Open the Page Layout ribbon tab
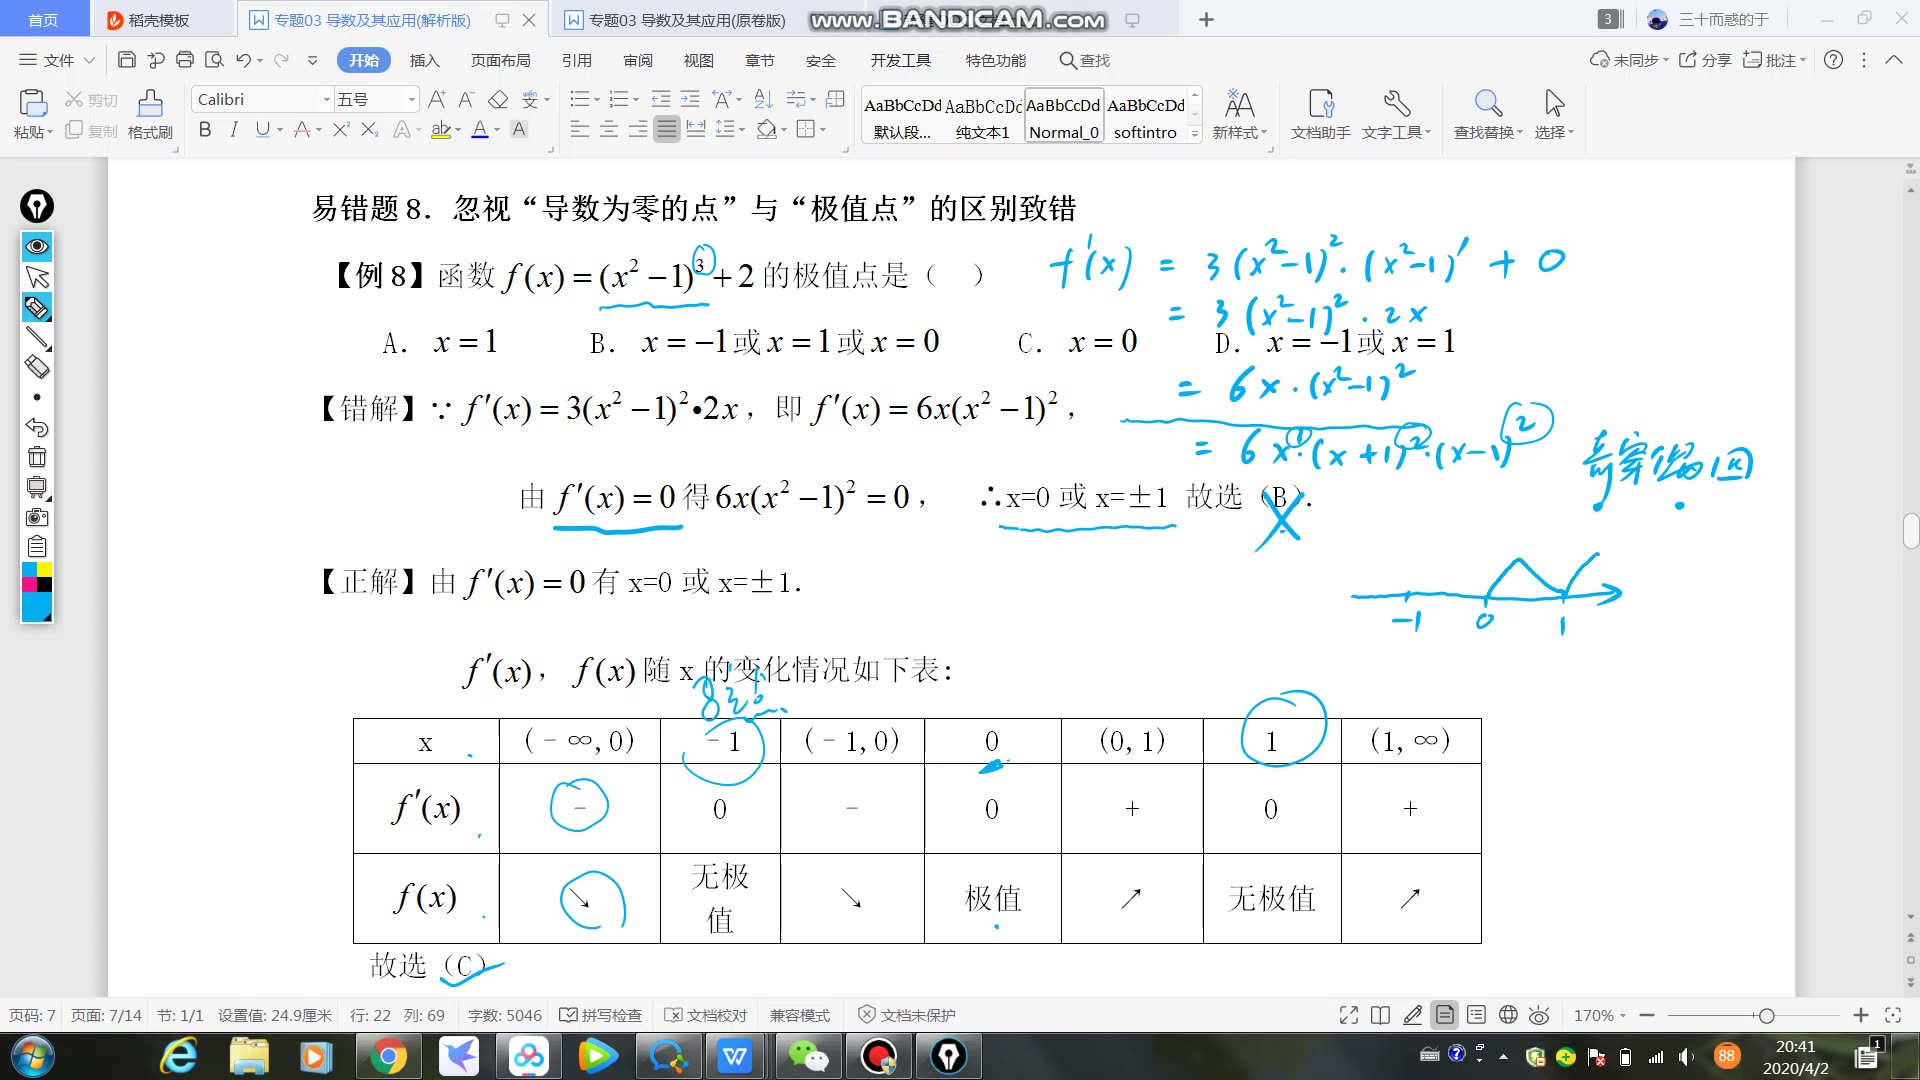 pyautogui.click(x=500, y=60)
